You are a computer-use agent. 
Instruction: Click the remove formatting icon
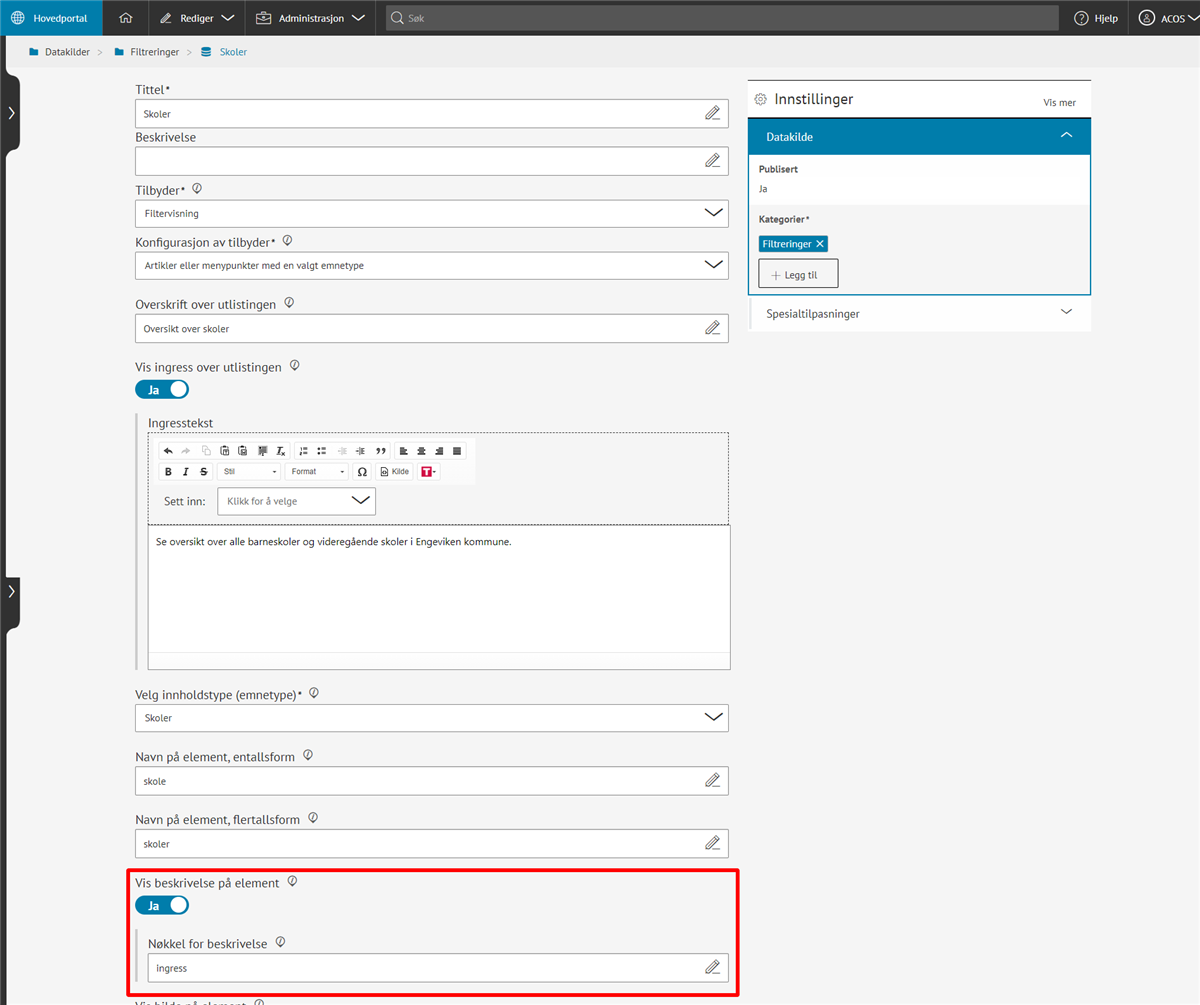[x=281, y=451]
